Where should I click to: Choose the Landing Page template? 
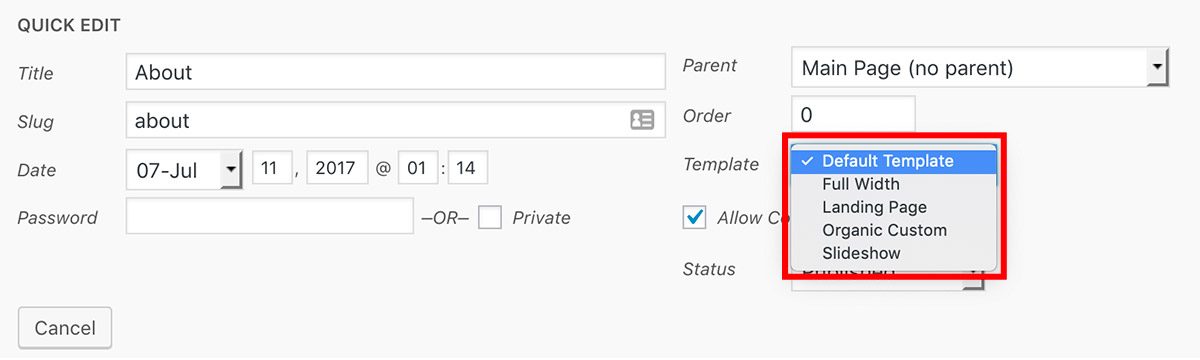874,207
